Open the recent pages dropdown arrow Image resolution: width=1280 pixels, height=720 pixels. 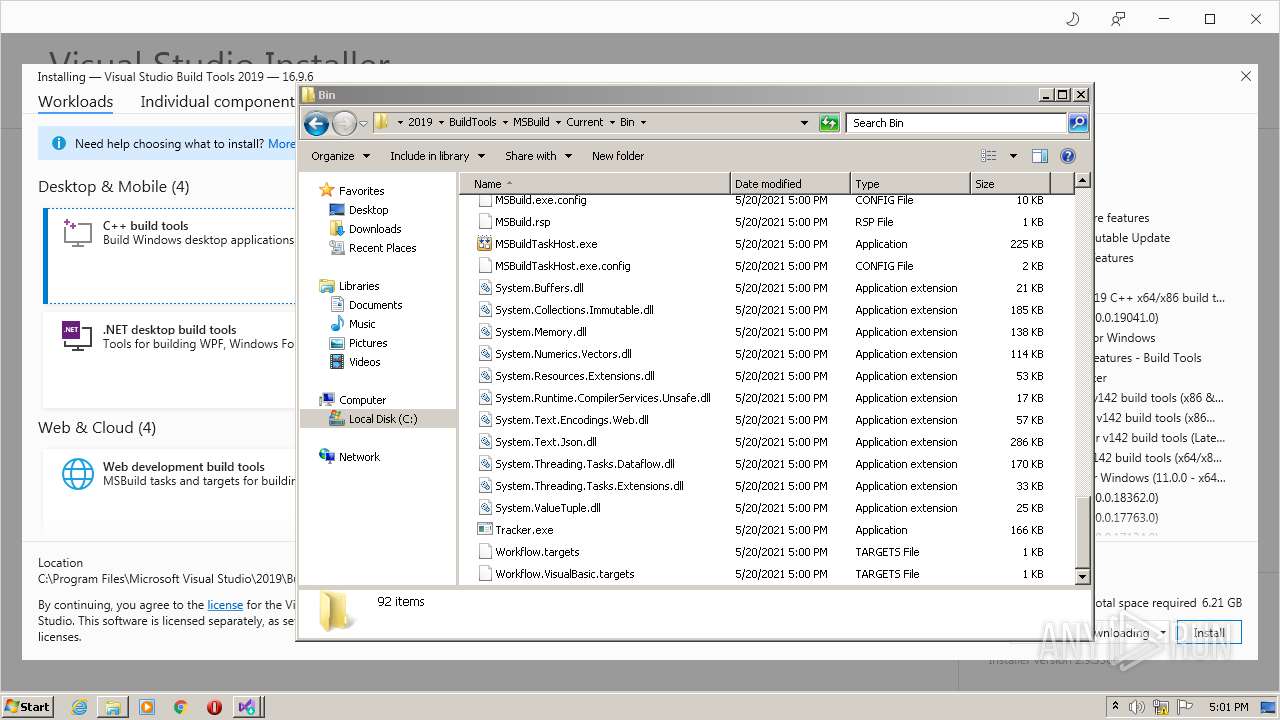click(363, 123)
